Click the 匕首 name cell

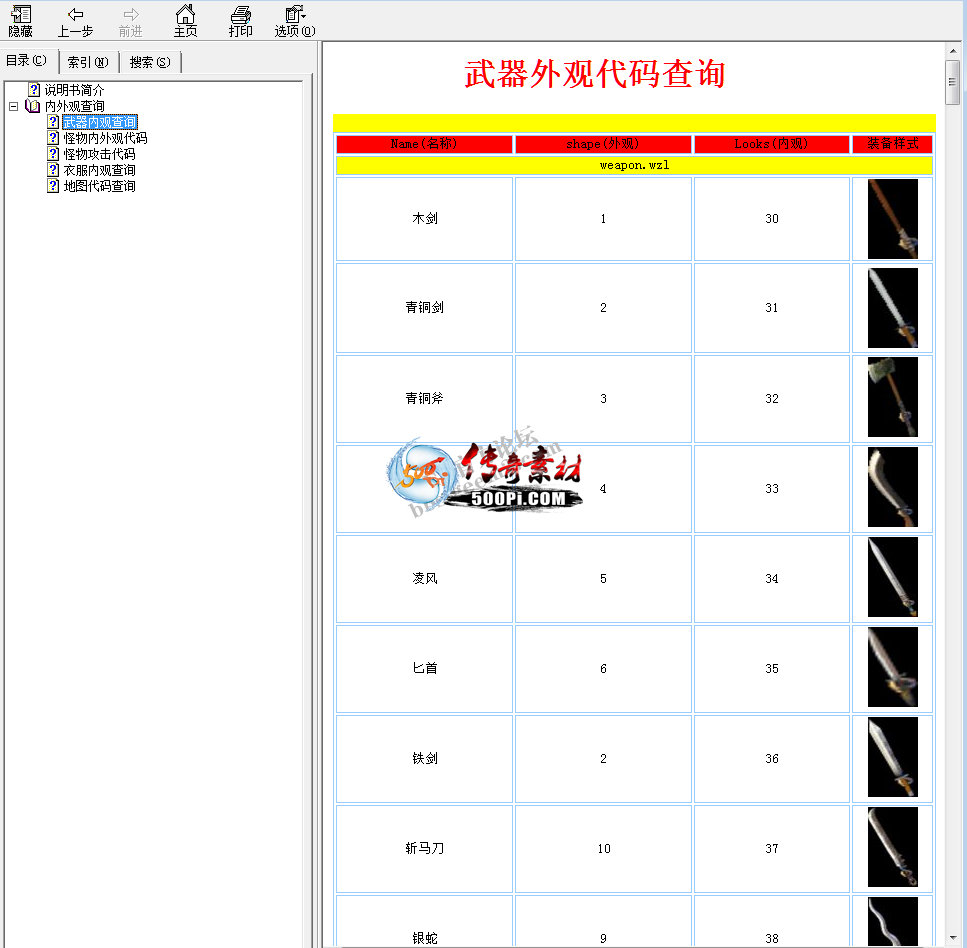424,669
